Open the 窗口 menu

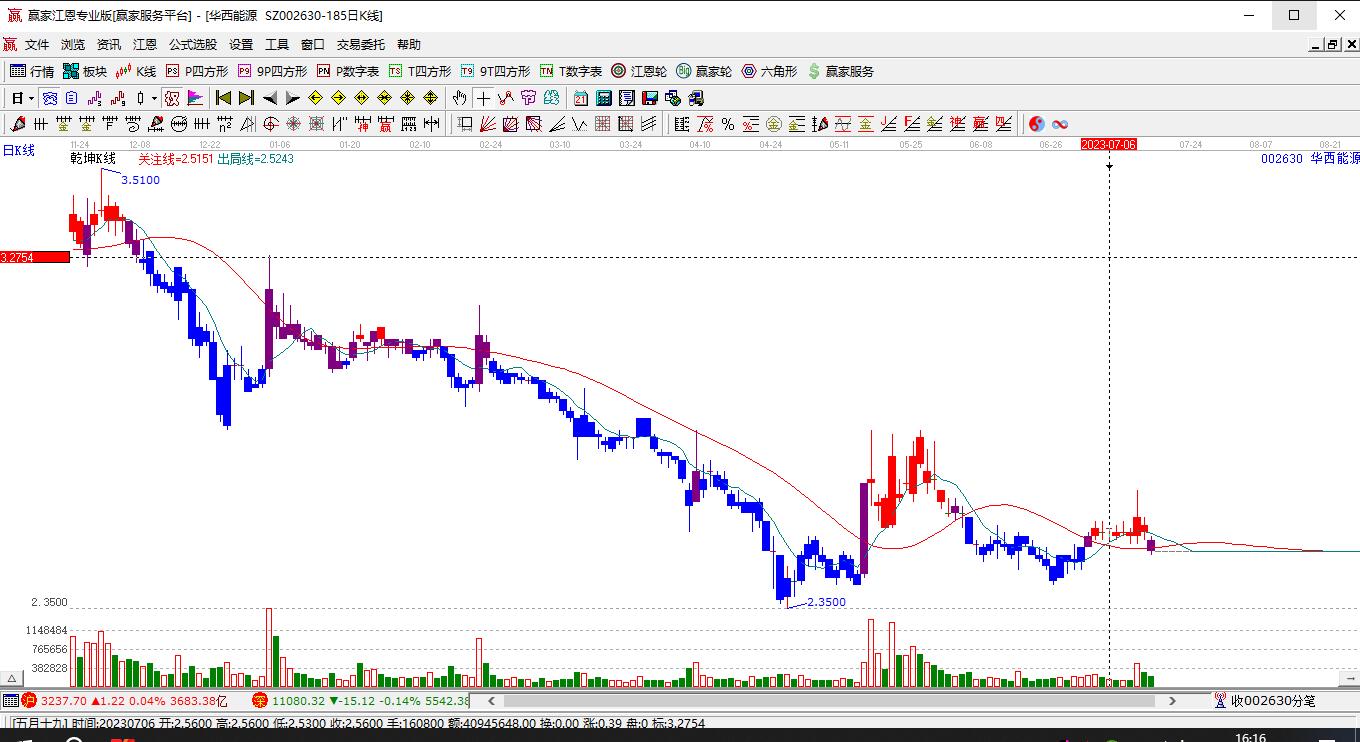(313, 44)
